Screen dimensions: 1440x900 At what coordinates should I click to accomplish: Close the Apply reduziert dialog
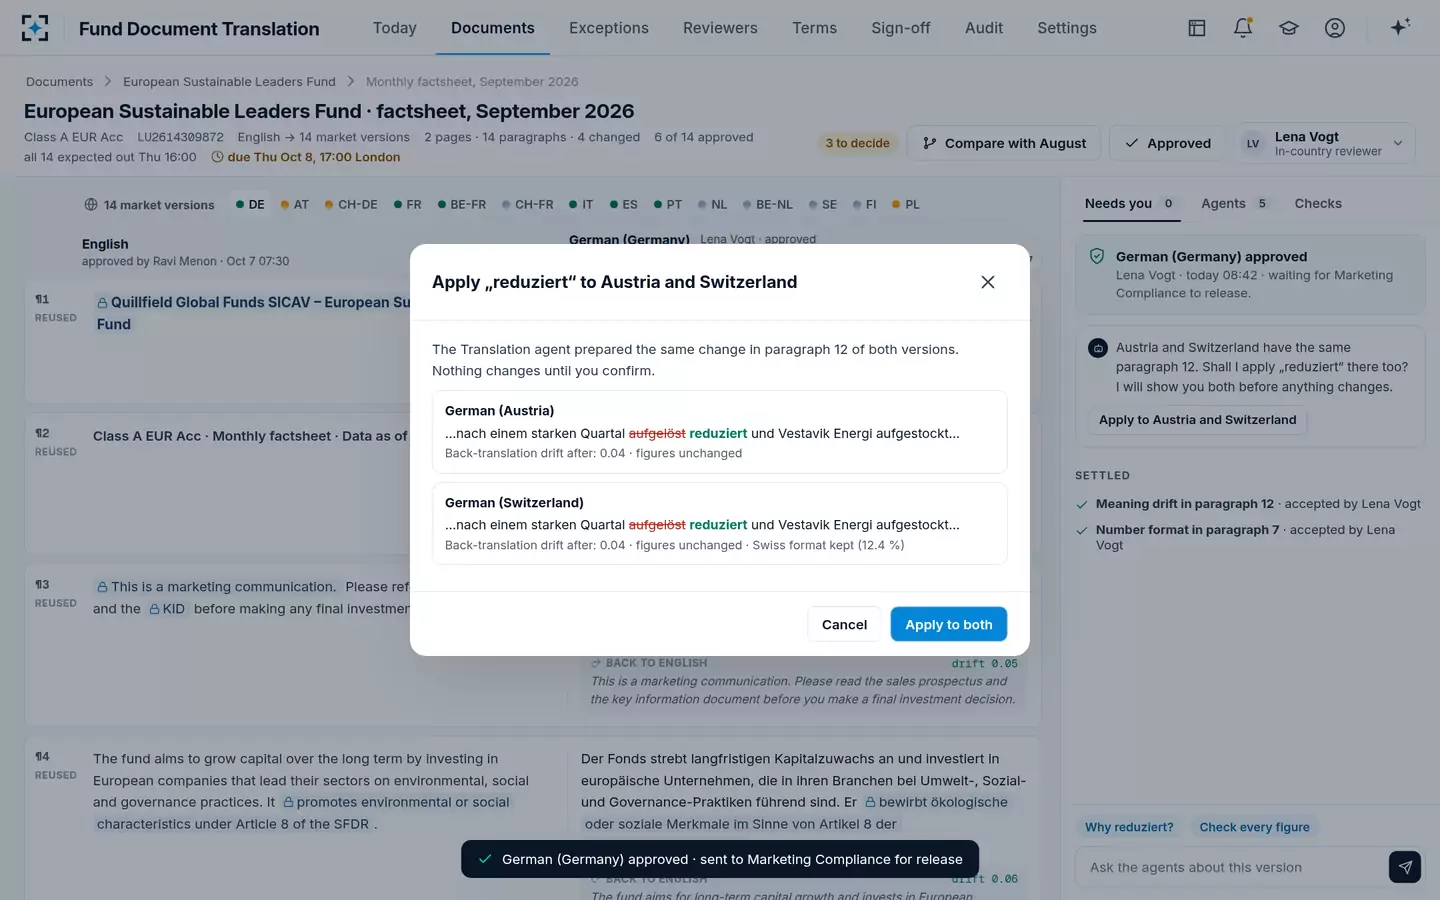point(988,282)
